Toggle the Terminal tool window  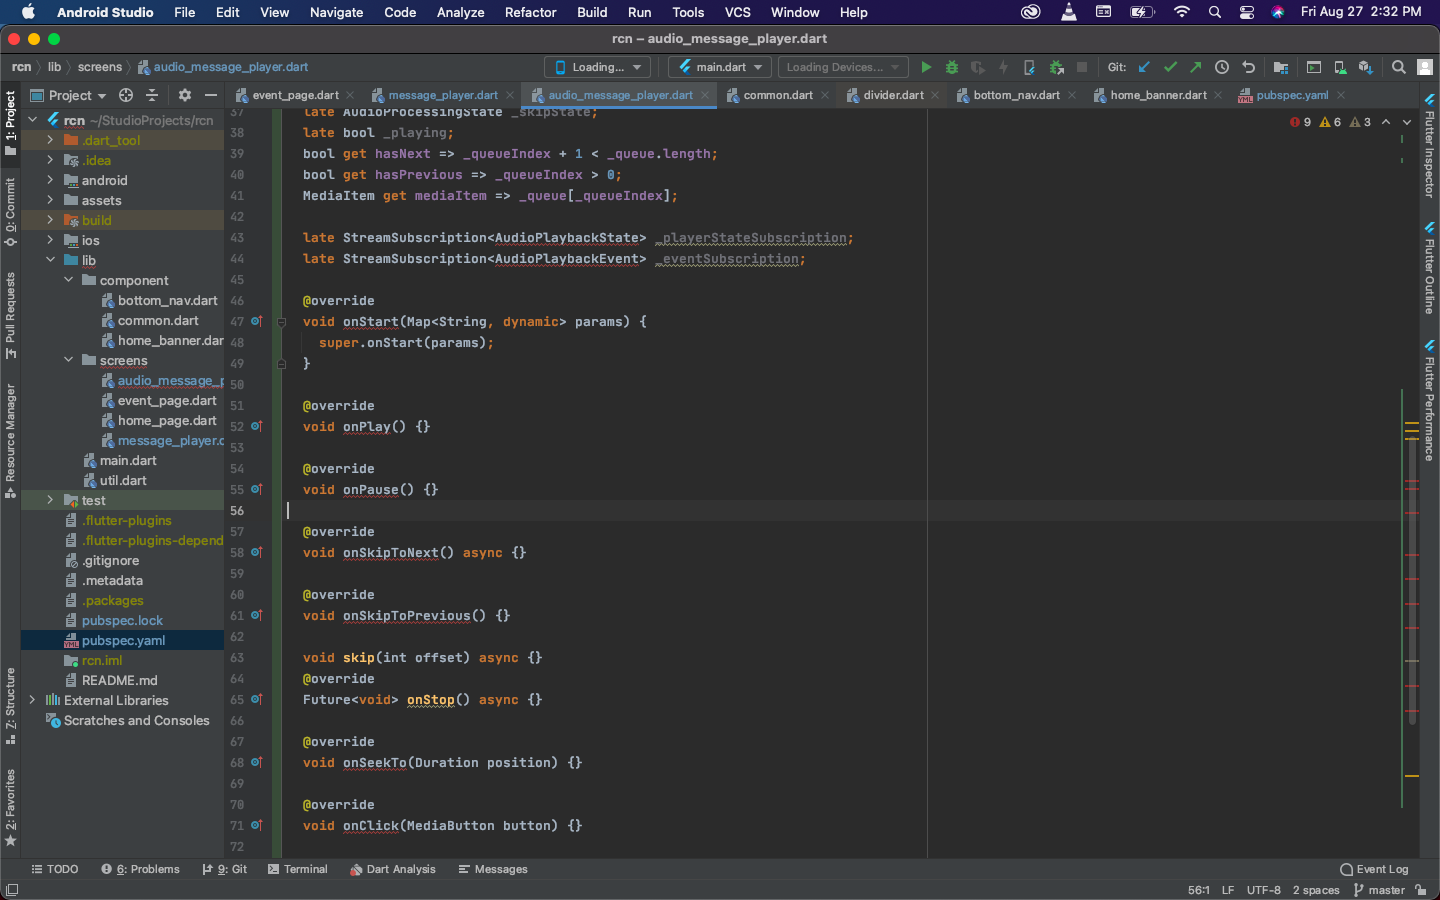tap(297, 869)
